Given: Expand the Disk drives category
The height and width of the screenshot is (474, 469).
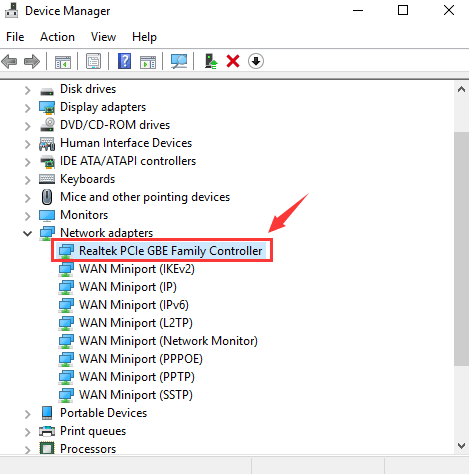Looking at the screenshot, I should (28, 90).
